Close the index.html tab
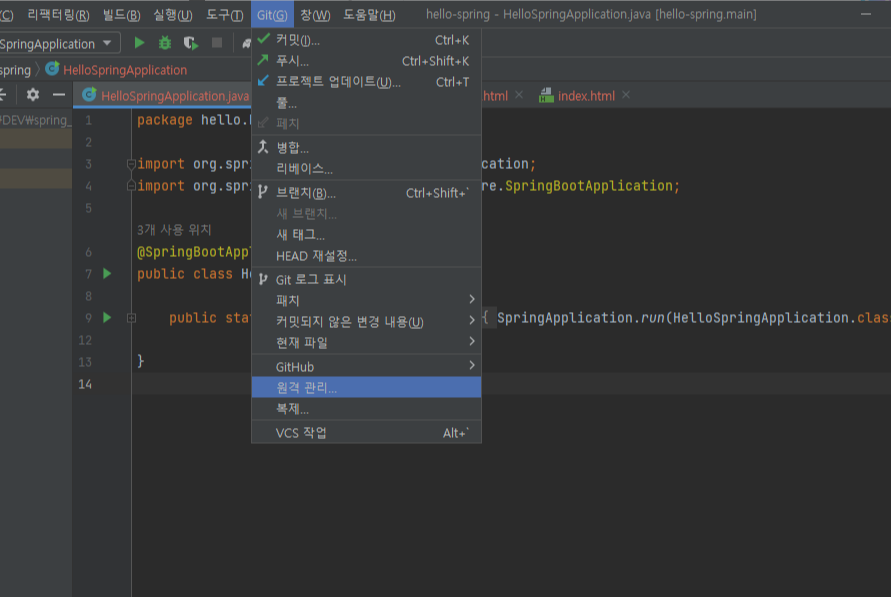Viewport: 891px width, 597px height. (x=626, y=95)
